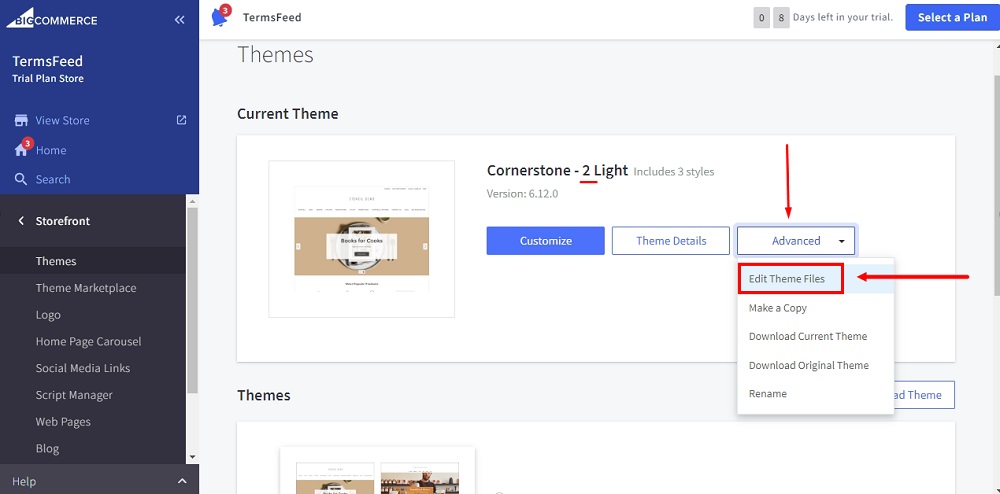Click the Search magnifier icon
The image size is (1000, 494).
(21, 180)
